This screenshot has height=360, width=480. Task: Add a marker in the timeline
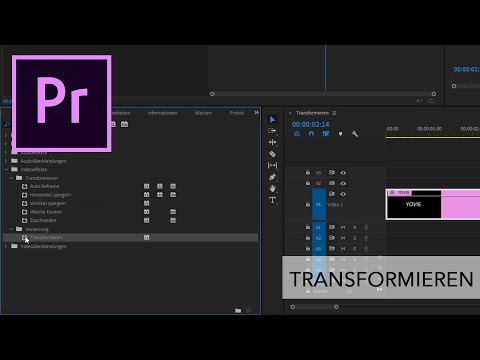point(340,134)
